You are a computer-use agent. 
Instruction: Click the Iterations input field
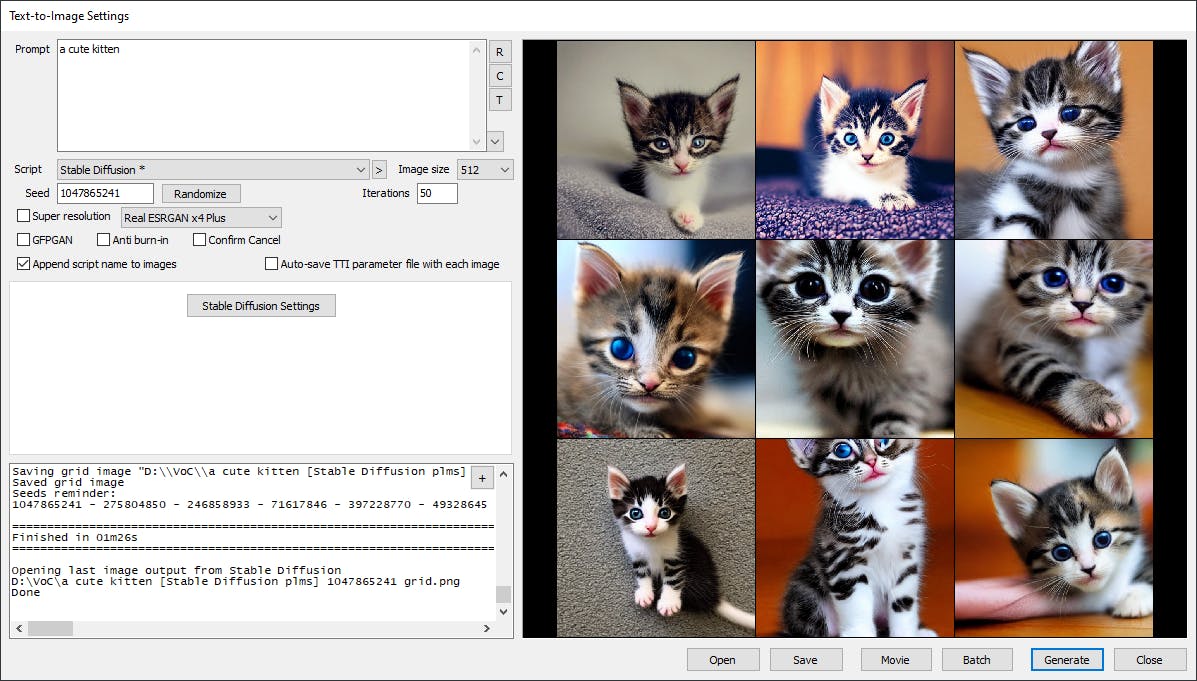[437, 193]
